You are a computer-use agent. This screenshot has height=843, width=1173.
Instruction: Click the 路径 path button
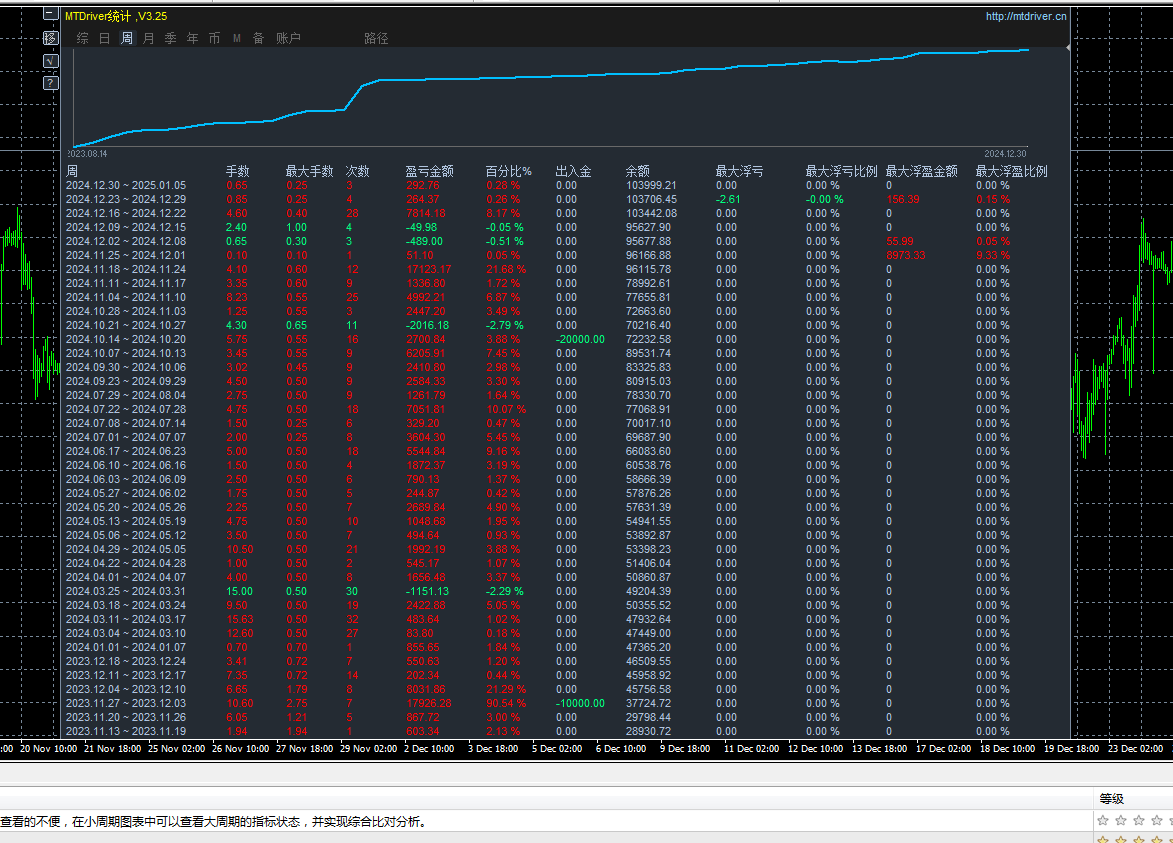tap(376, 39)
